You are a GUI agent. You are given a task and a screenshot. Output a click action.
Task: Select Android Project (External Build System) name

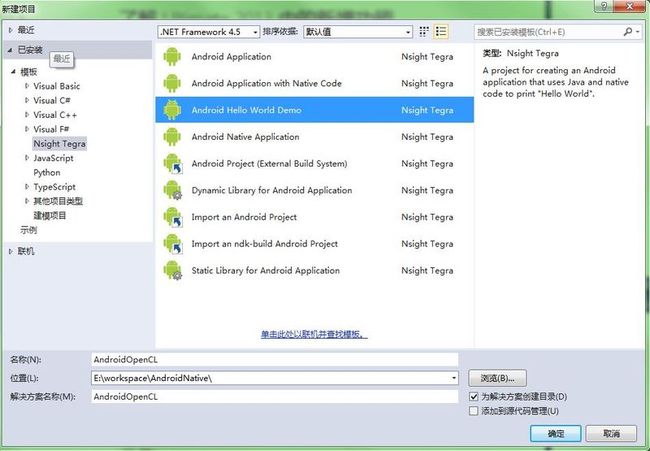coord(269,164)
